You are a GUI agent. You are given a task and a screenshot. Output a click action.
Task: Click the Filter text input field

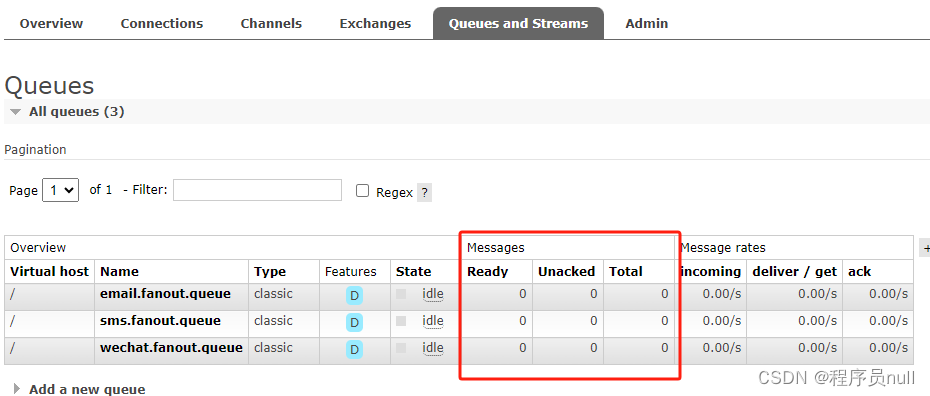(x=257, y=190)
